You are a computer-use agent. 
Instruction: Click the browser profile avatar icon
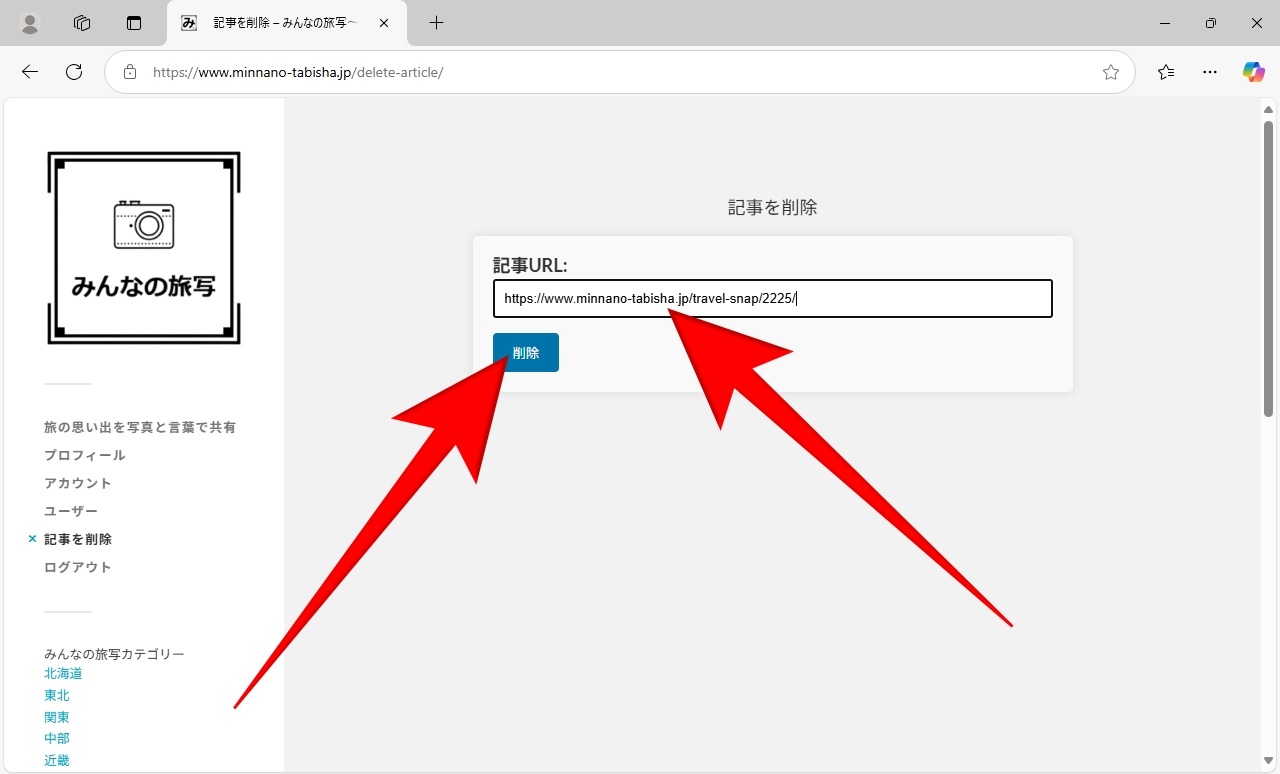(30, 23)
